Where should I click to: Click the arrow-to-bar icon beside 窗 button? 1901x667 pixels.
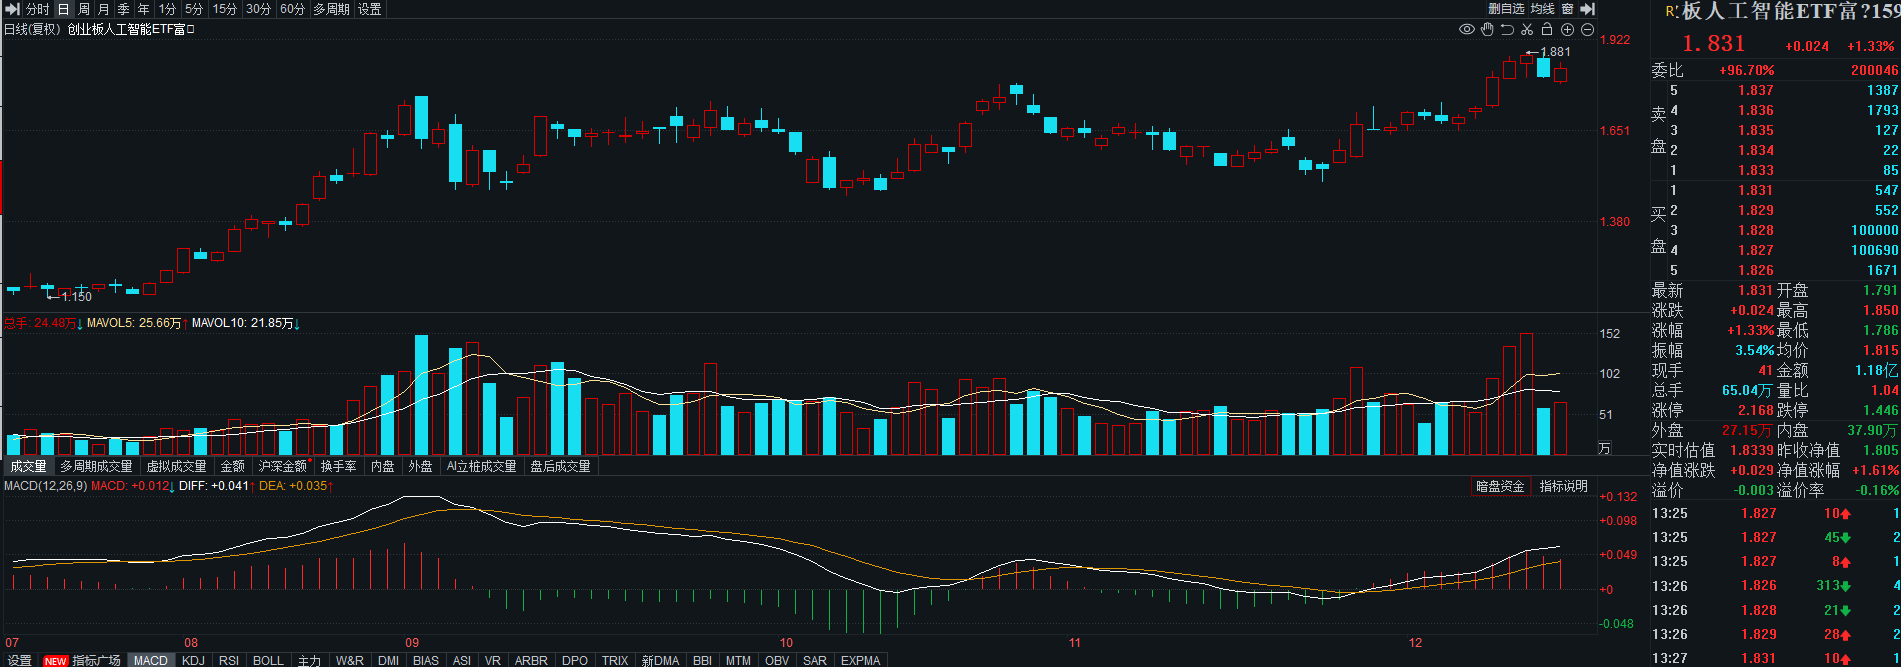click(1587, 9)
